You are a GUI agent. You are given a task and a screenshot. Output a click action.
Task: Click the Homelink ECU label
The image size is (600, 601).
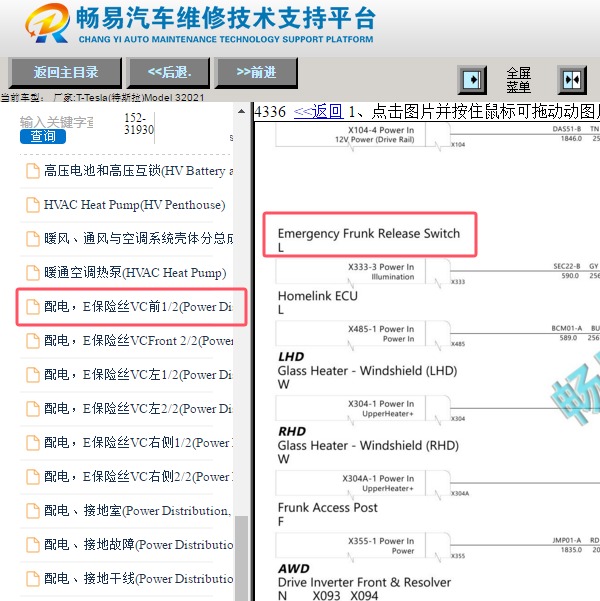click(x=318, y=296)
